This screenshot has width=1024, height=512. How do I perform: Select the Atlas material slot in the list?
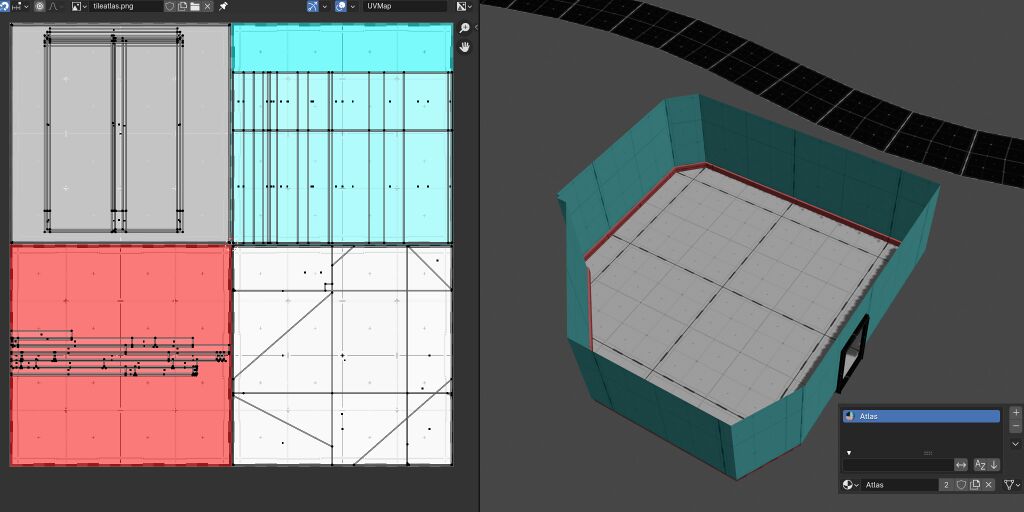point(921,416)
